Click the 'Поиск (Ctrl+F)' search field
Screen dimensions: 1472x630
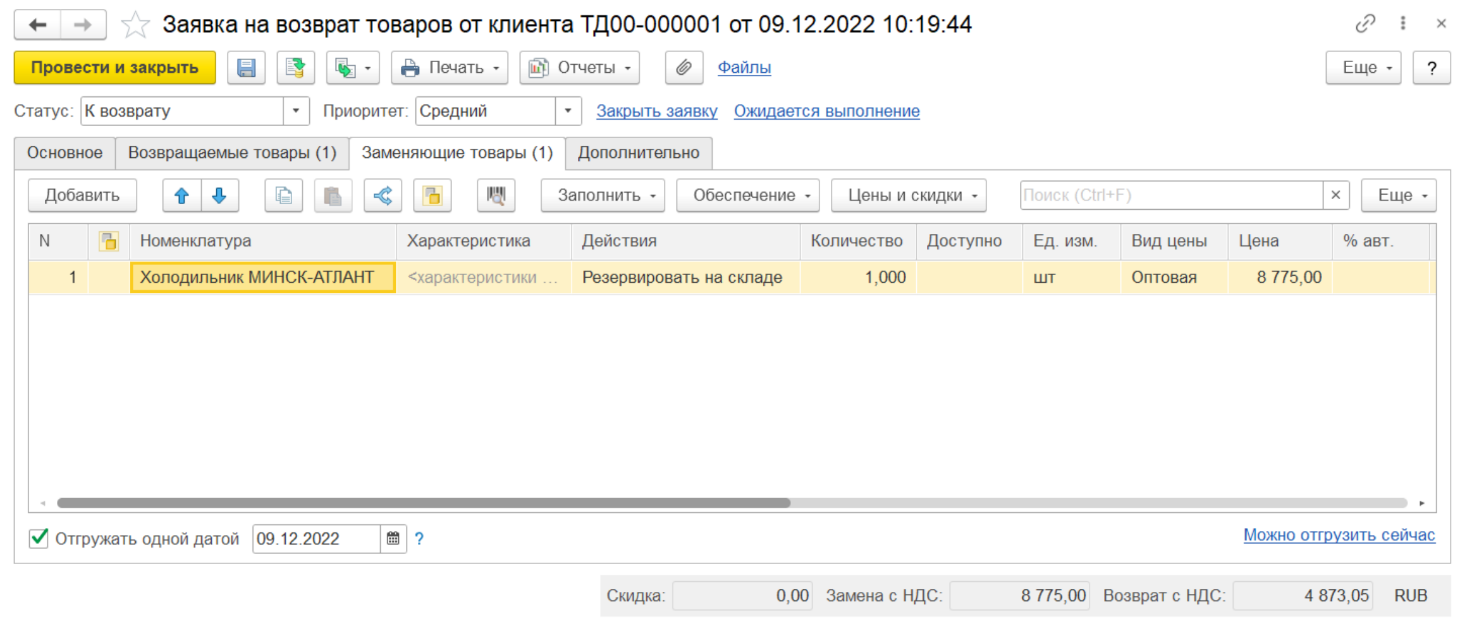pos(1170,196)
